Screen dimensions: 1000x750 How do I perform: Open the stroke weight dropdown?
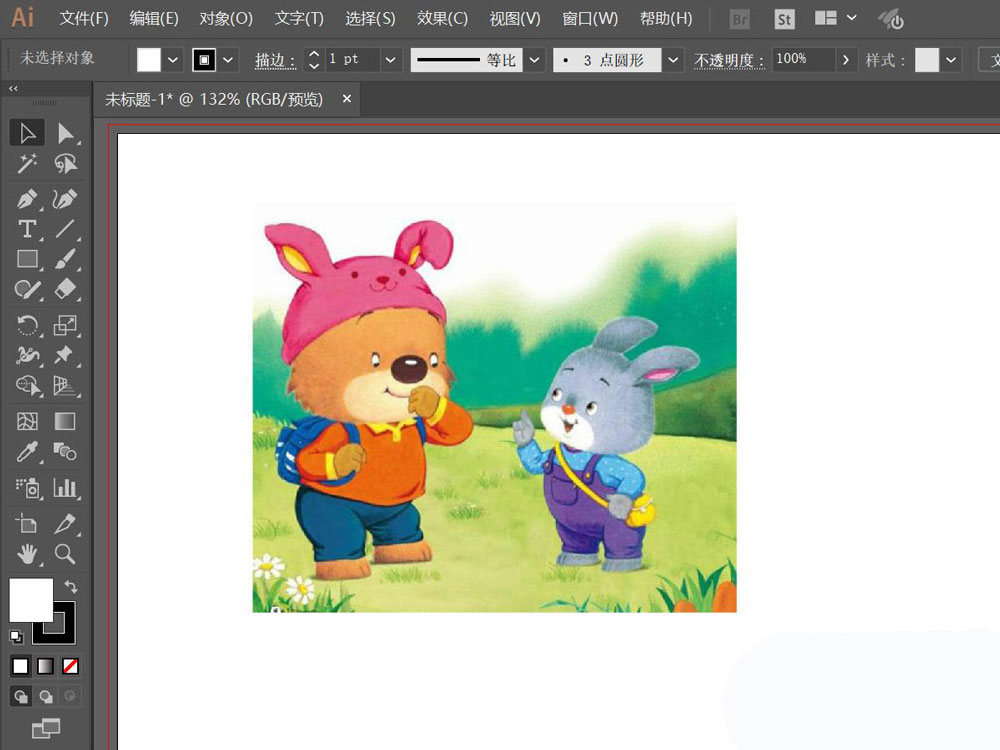point(390,60)
